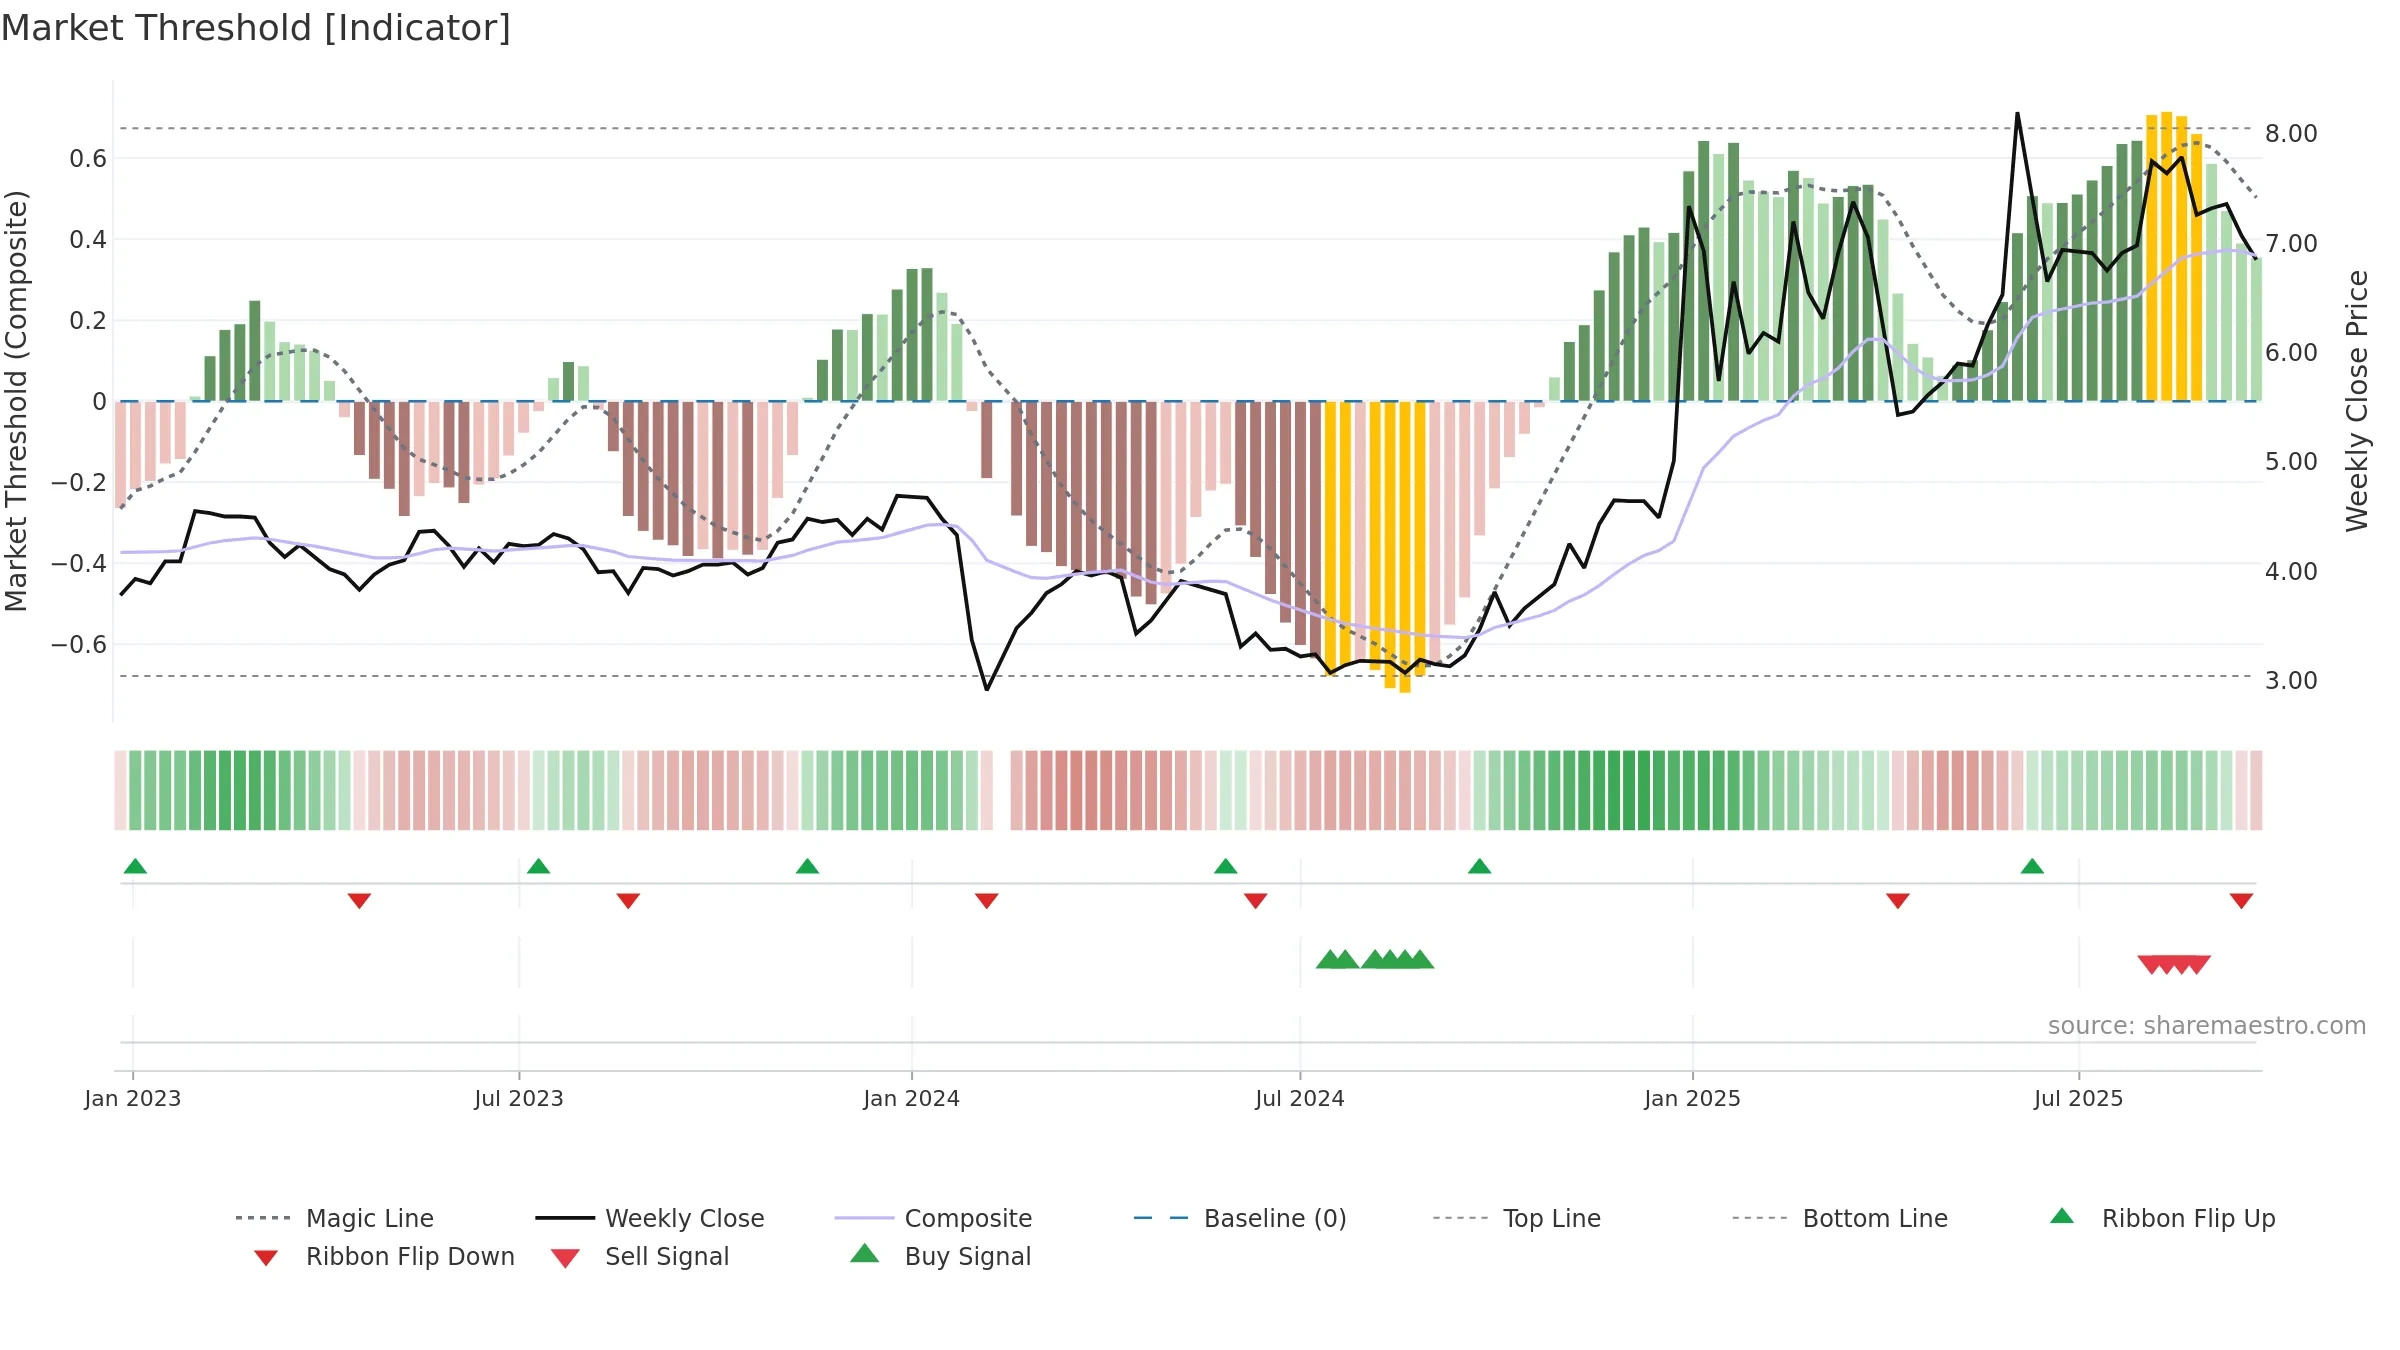Viewport: 2400px width, 1350px height.
Task: Click the ribbon flip up triangle just after Jul 2023
Action: 538,866
